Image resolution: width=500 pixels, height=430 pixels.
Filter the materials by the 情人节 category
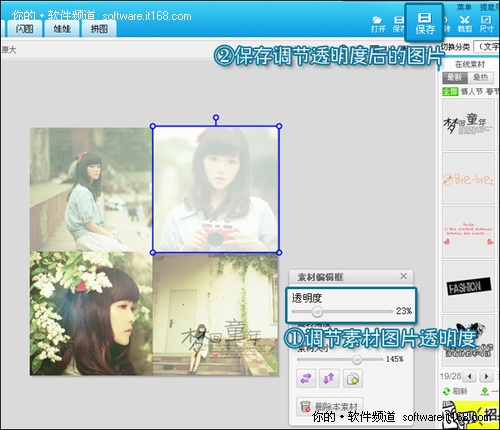pos(472,91)
